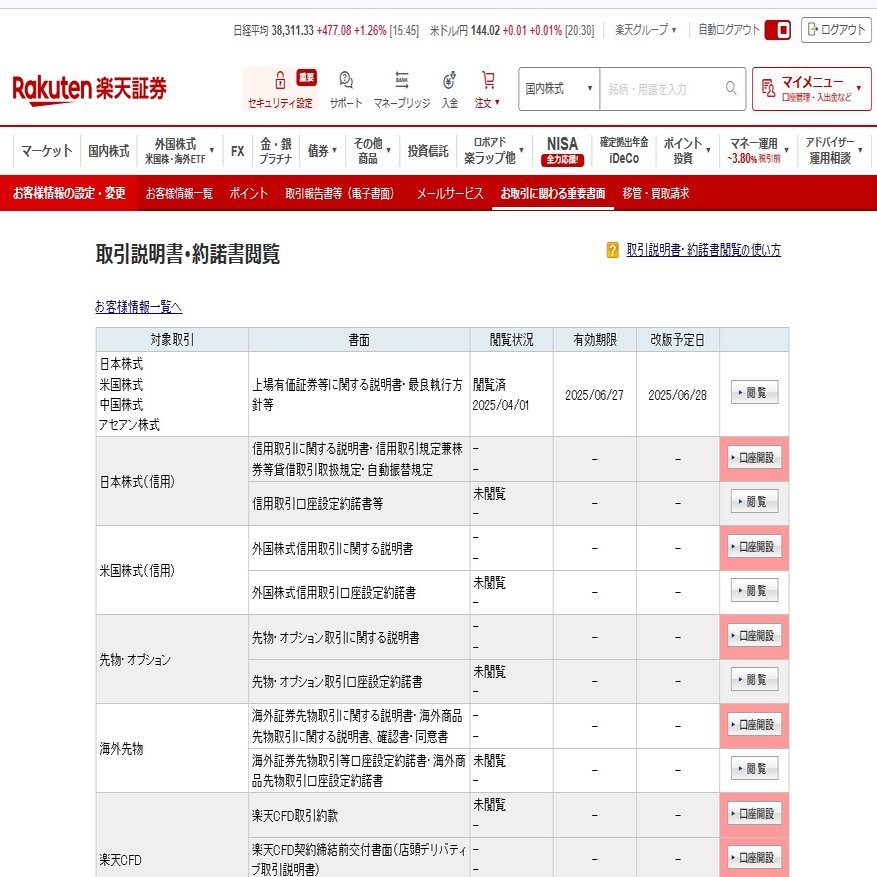Expand the My Menu dropdown

pyautogui.click(x=859, y=88)
